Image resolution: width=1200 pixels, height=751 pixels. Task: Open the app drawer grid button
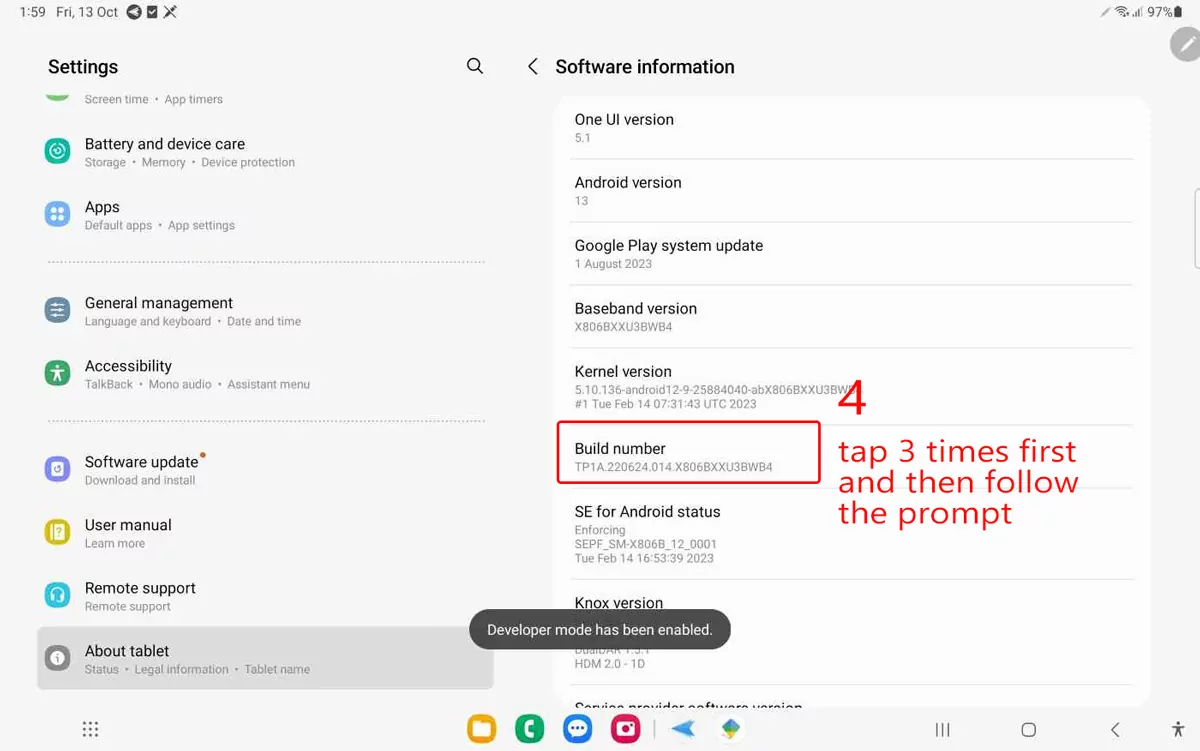pos(90,729)
